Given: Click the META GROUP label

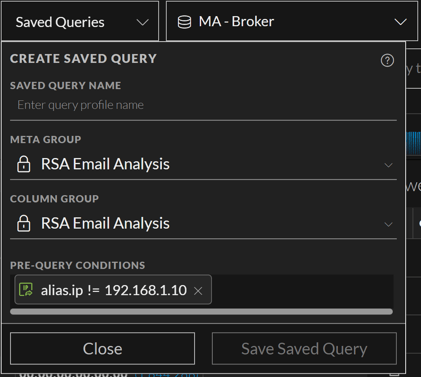Looking at the screenshot, I should tap(46, 139).
